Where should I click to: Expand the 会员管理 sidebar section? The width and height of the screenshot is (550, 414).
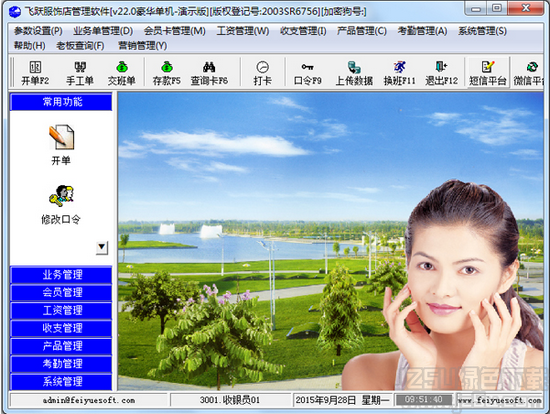pyautogui.click(x=61, y=293)
